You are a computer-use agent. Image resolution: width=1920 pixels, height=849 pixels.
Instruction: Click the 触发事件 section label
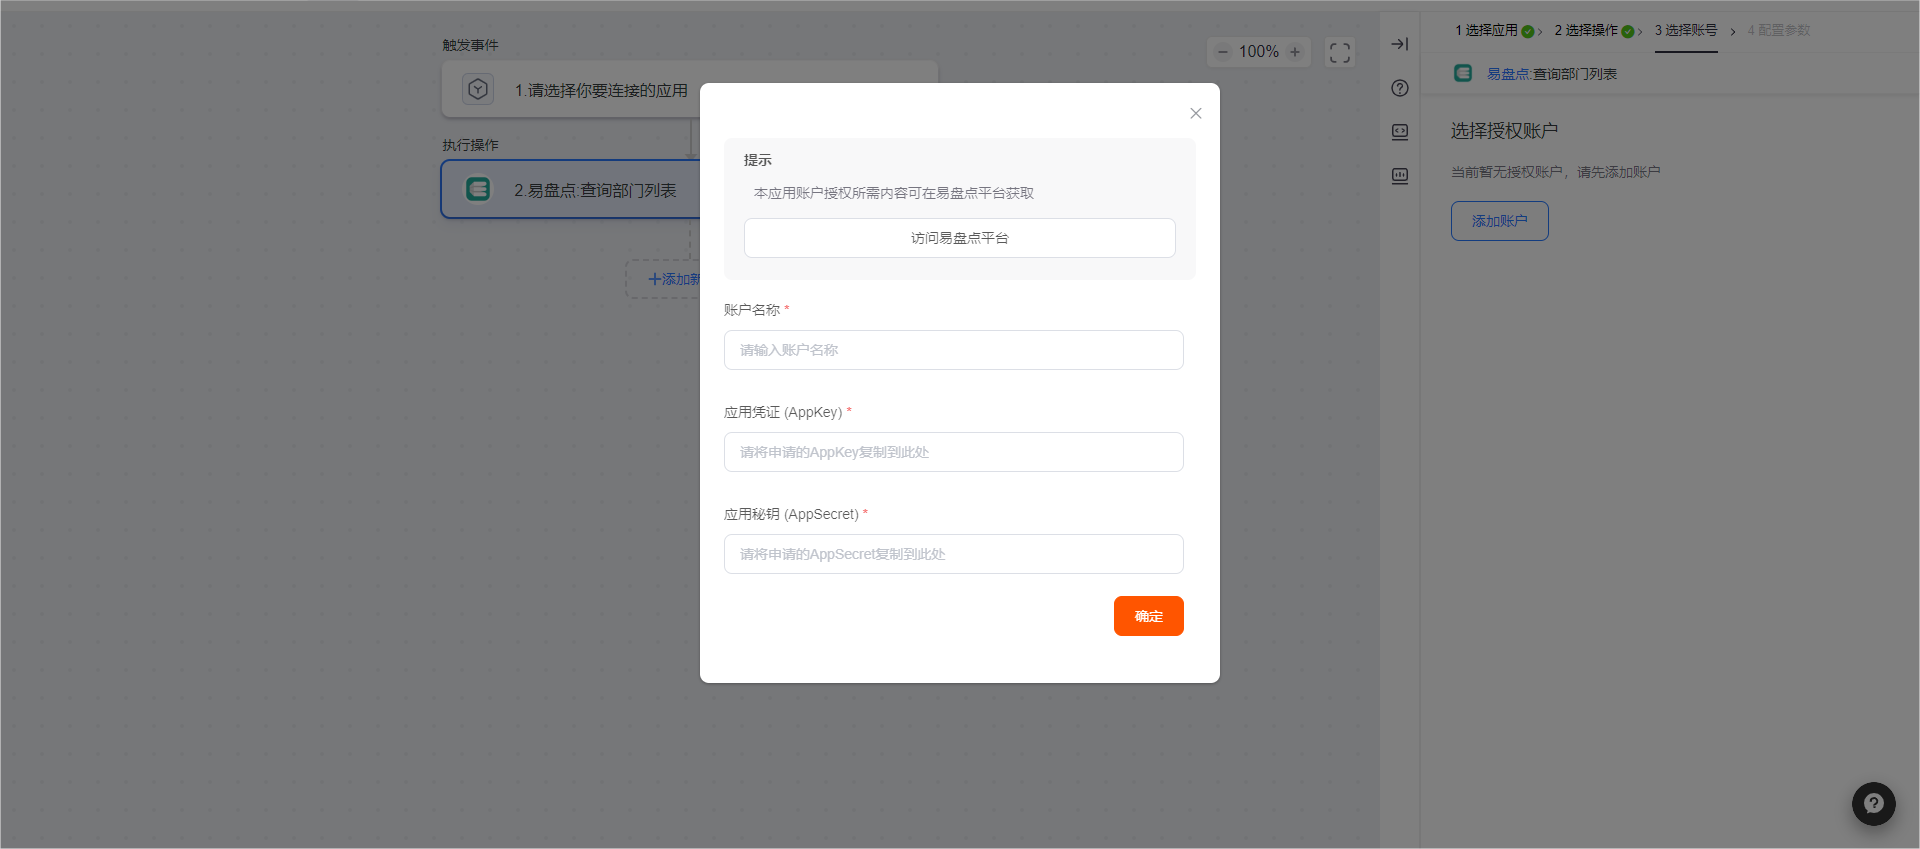point(470,45)
